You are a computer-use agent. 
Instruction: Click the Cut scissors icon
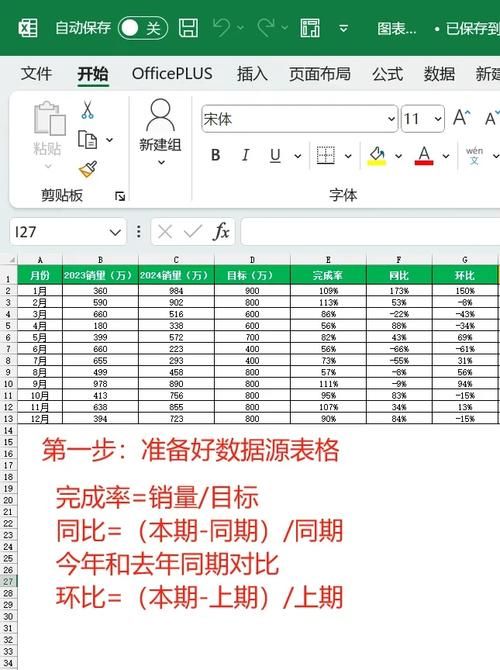(87, 110)
